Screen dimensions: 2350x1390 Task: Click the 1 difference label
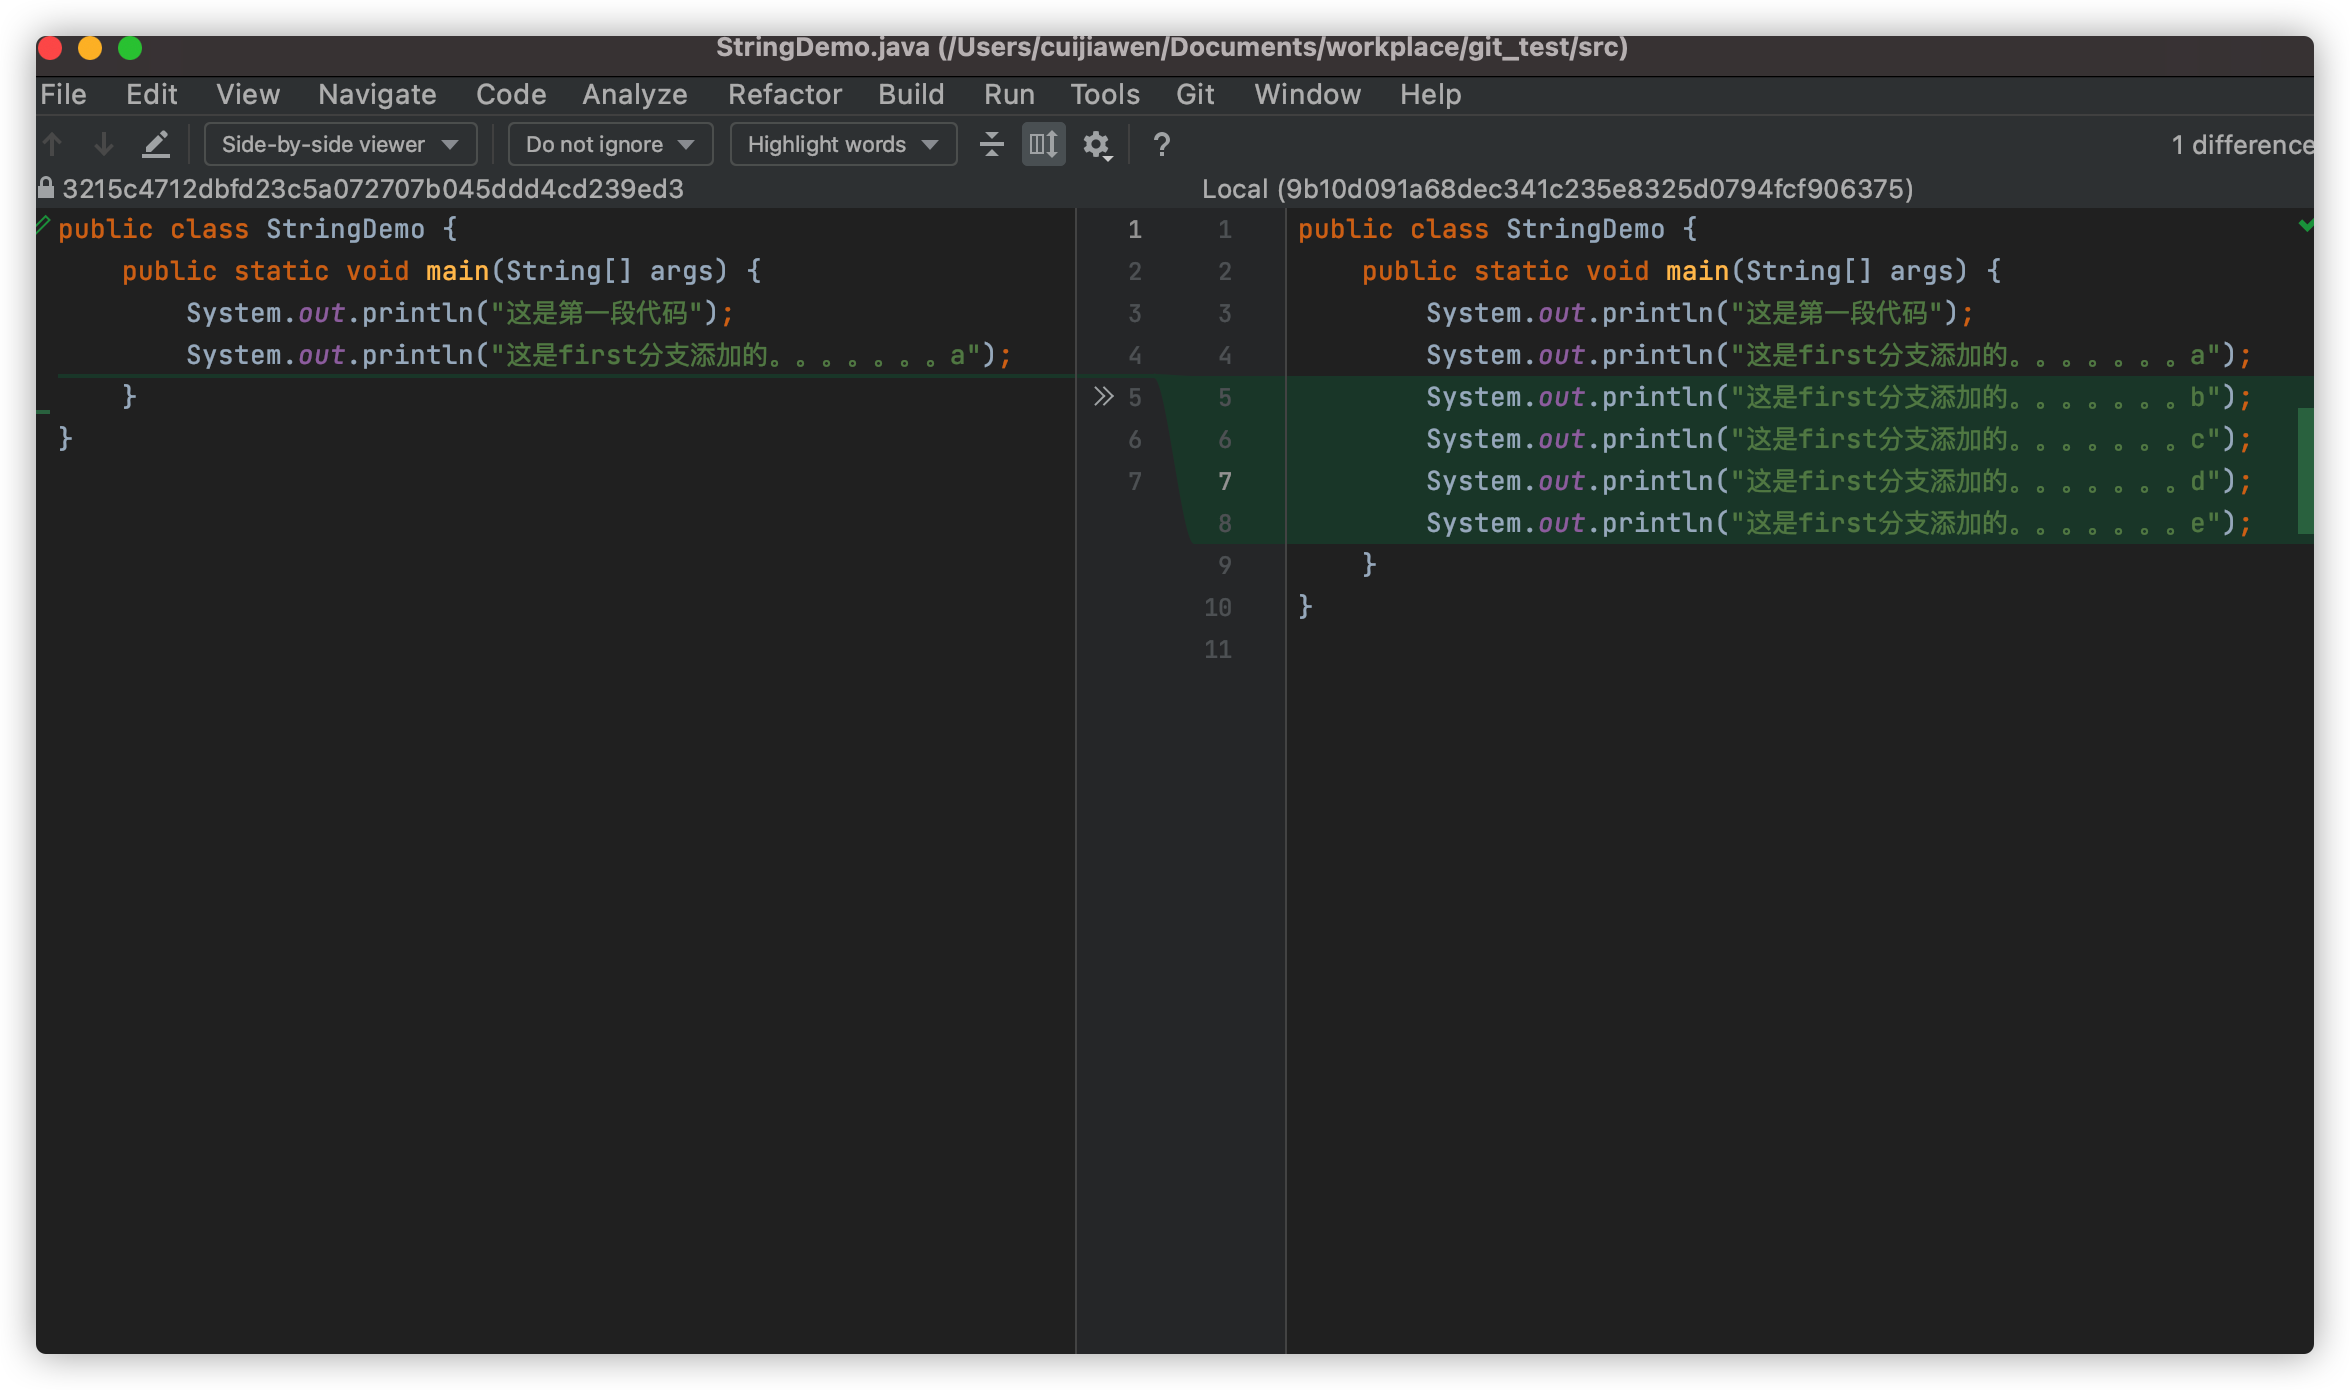[2240, 144]
